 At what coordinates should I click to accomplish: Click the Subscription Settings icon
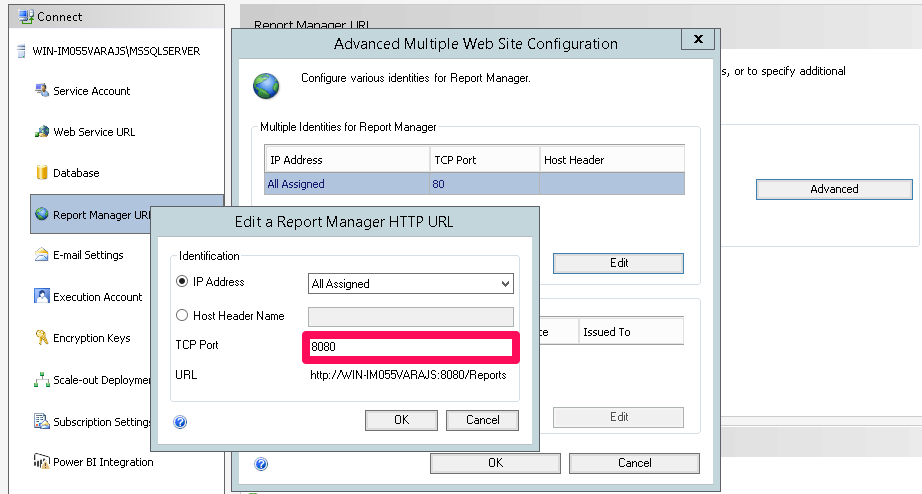point(41,421)
